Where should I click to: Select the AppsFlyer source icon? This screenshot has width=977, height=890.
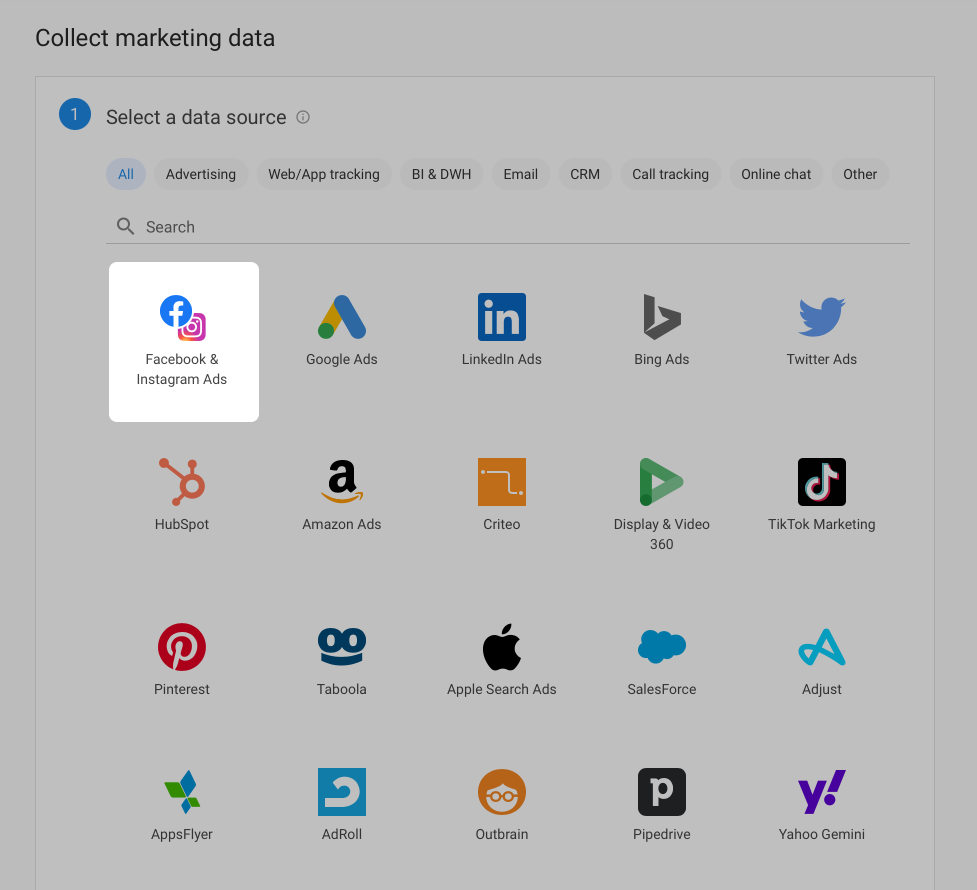(182, 792)
